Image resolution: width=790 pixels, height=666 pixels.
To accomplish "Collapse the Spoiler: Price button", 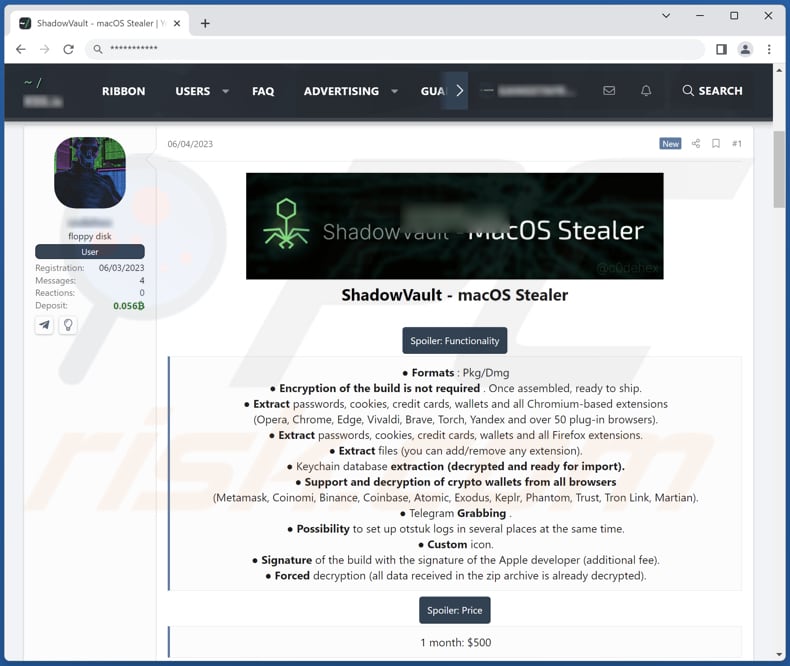I will 454,610.
